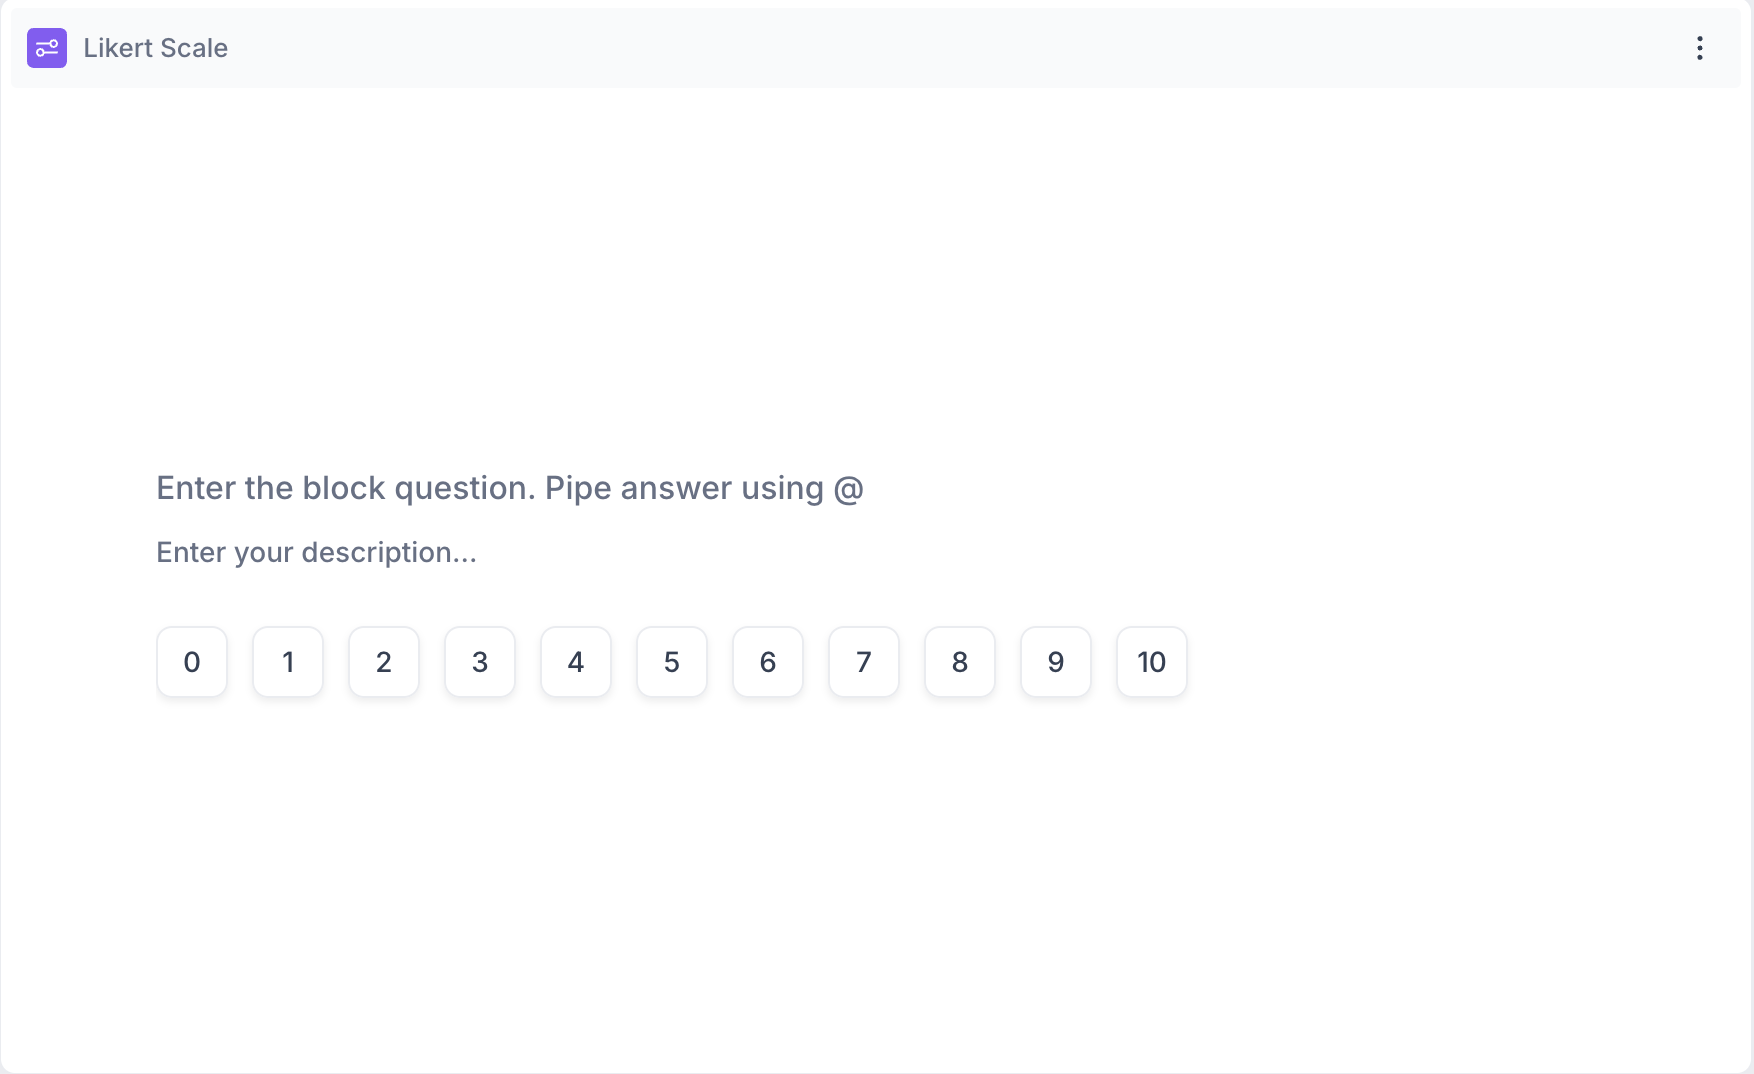Open the three-dot options menu
Image resolution: width=1754 pixels, height=1074 pixels.
coord(1699,48)
